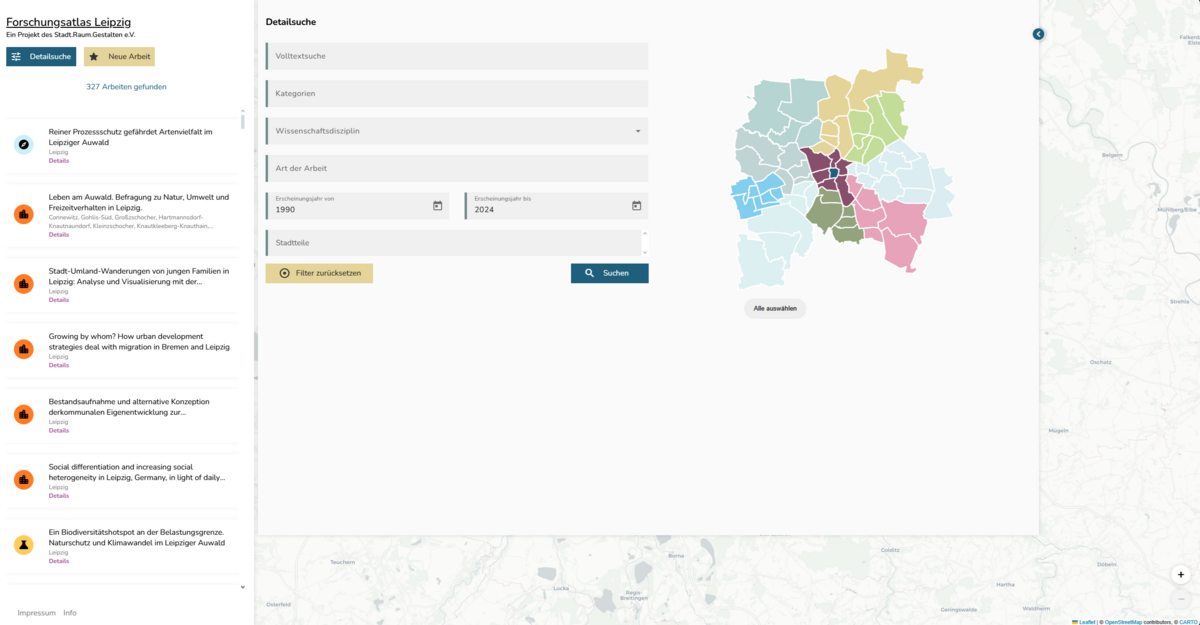Click the results list scroll-up arrow
Image resolution: width=1200 pixels, height=625 pixels.
[x=242, y=112]
